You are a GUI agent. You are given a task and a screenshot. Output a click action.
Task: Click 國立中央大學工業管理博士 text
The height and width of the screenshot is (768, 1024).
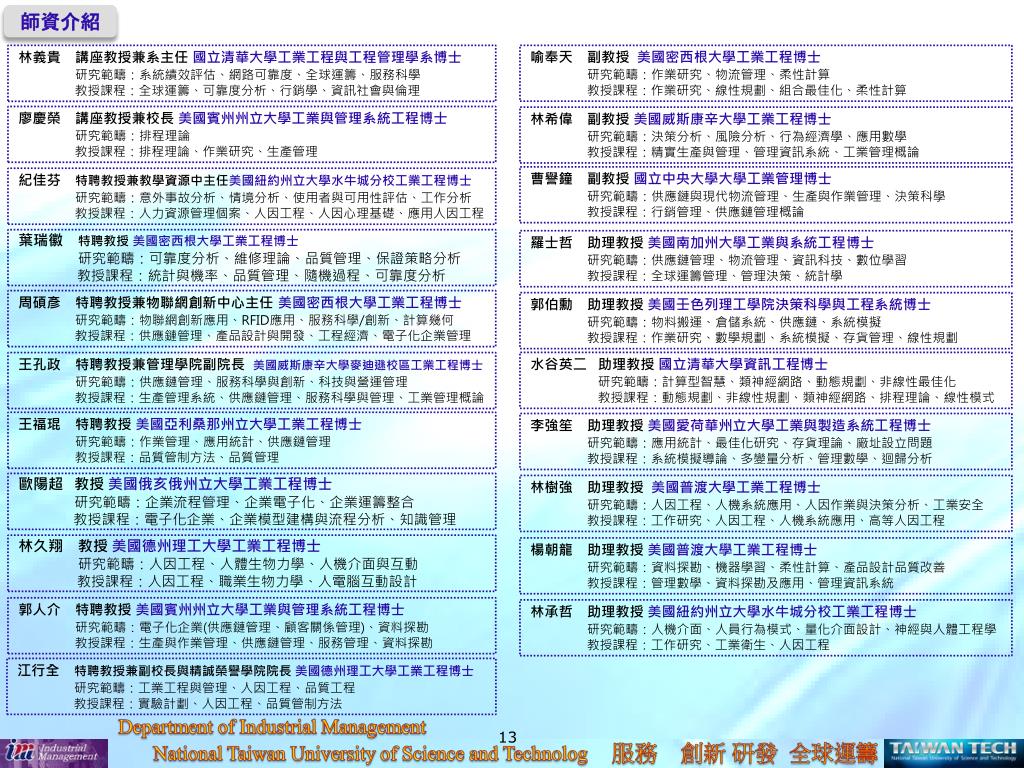pos(732,179)
